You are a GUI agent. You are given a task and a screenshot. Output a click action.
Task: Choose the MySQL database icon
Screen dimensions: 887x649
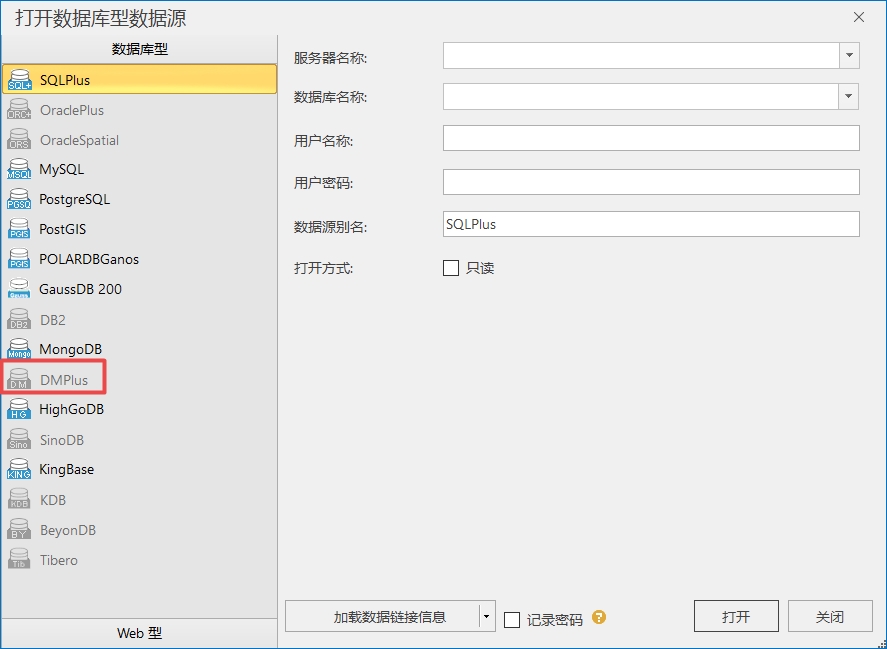19,169
